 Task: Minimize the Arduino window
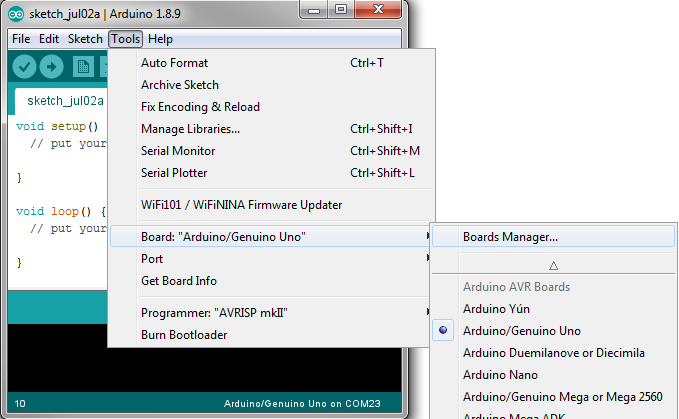[x=314, y=10]
